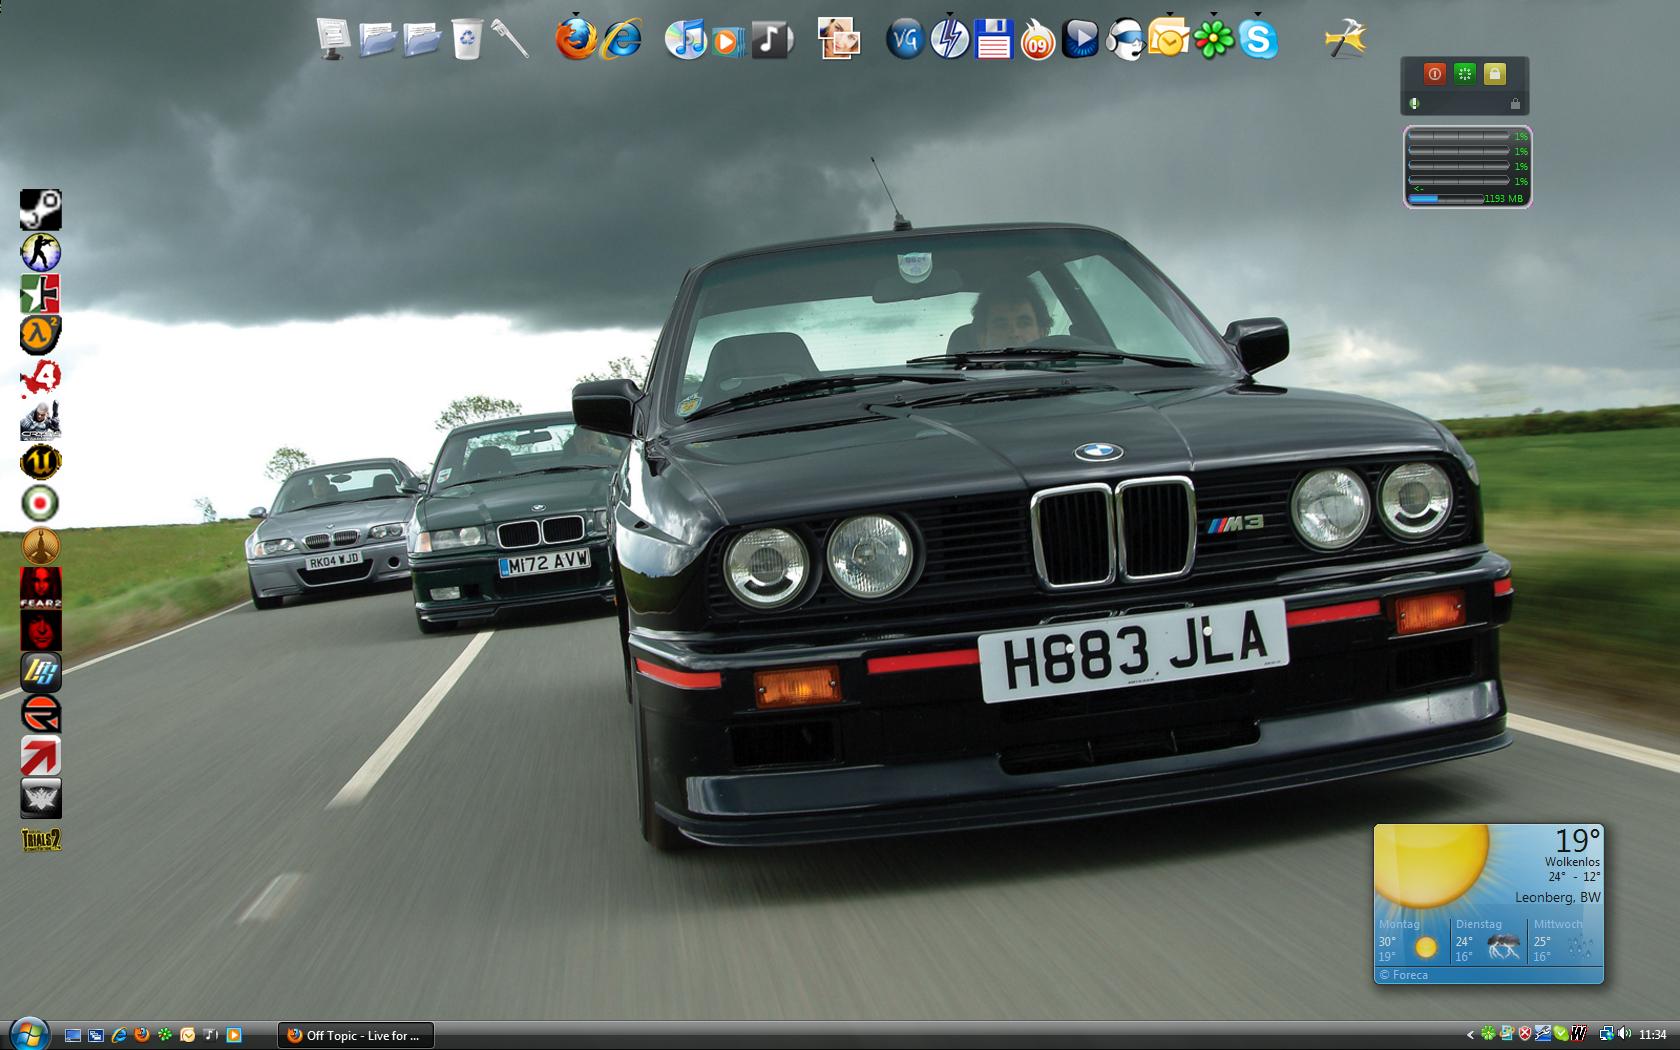Screen dimensions: 1680x1050
Task: Launch Steam from the desktop sidebar
Action: 41,210
